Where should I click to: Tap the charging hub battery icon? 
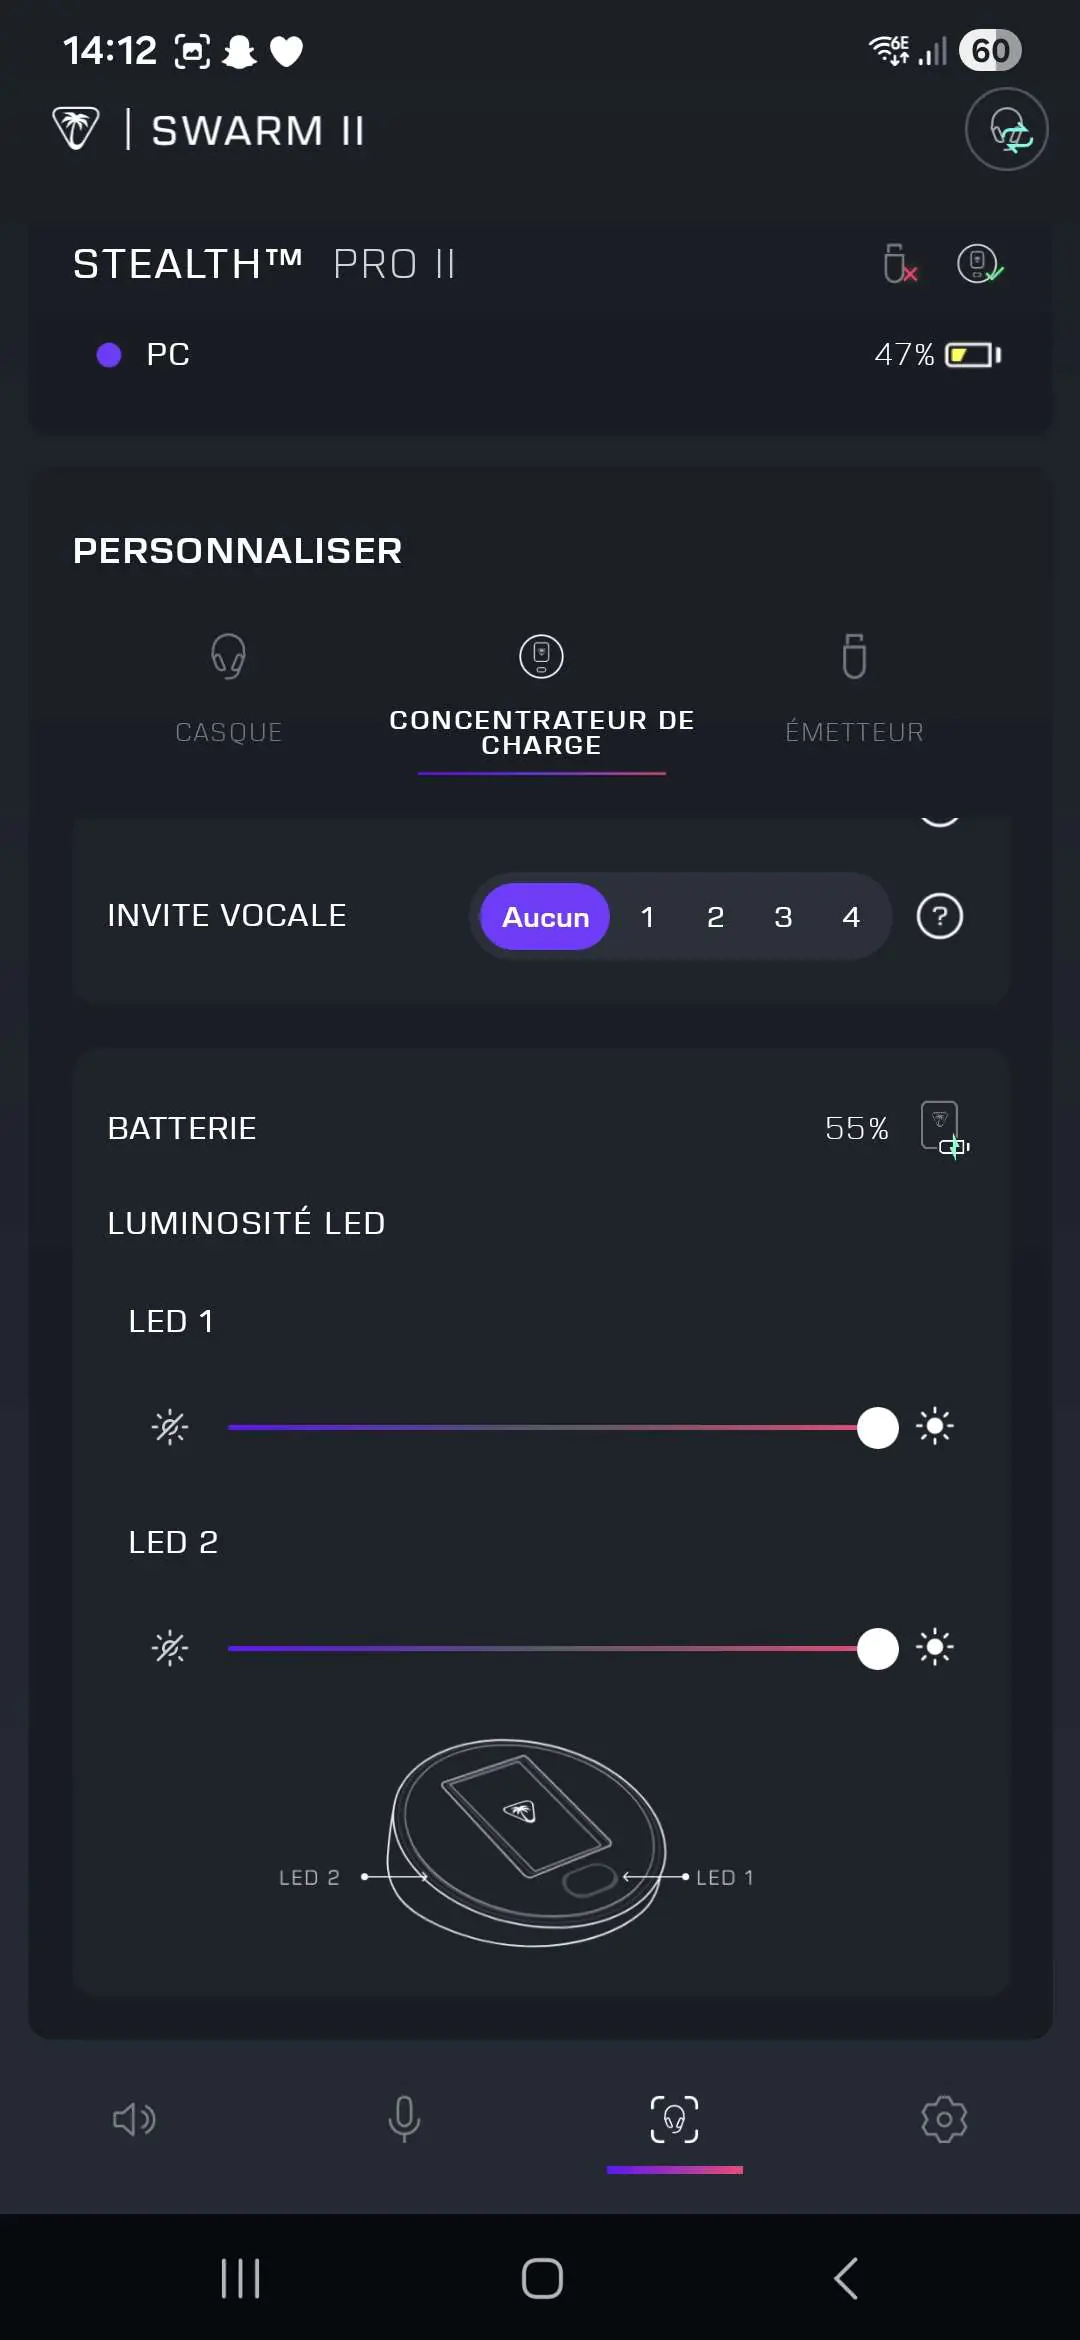pyautogui.click(x=945, y=1130)
